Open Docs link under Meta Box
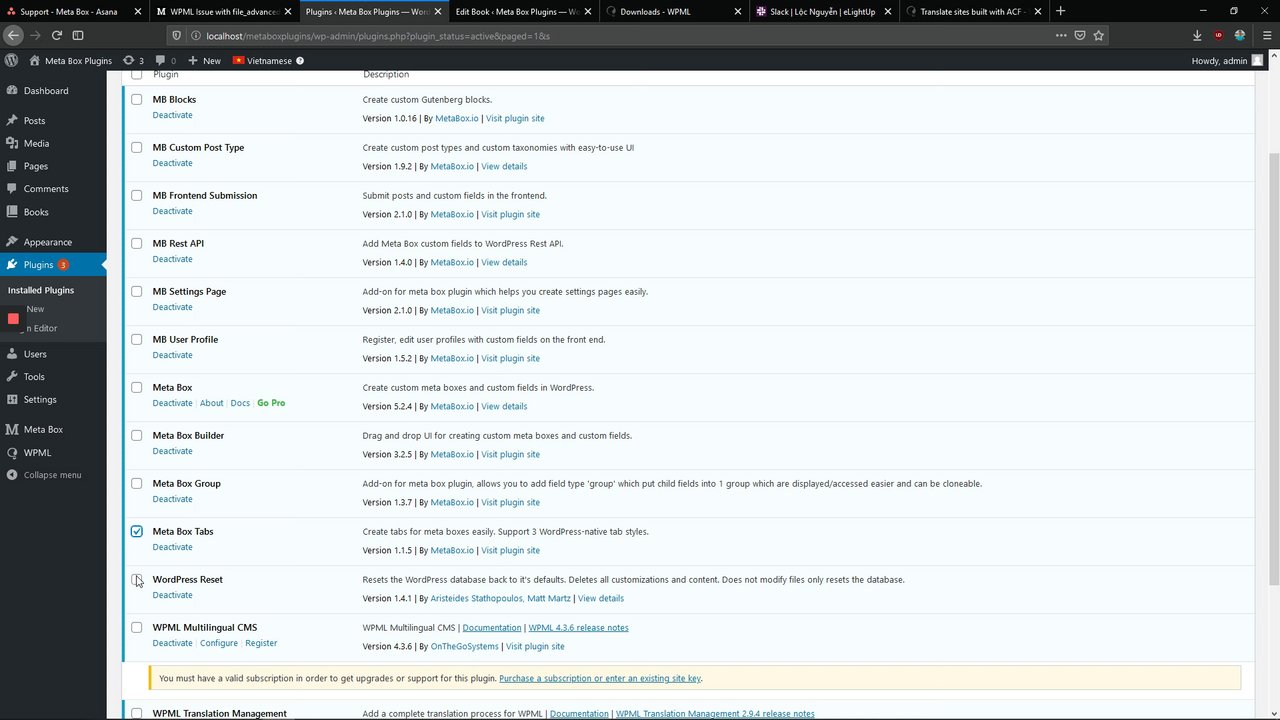1280x720 pixels. [x=240, y=403]
